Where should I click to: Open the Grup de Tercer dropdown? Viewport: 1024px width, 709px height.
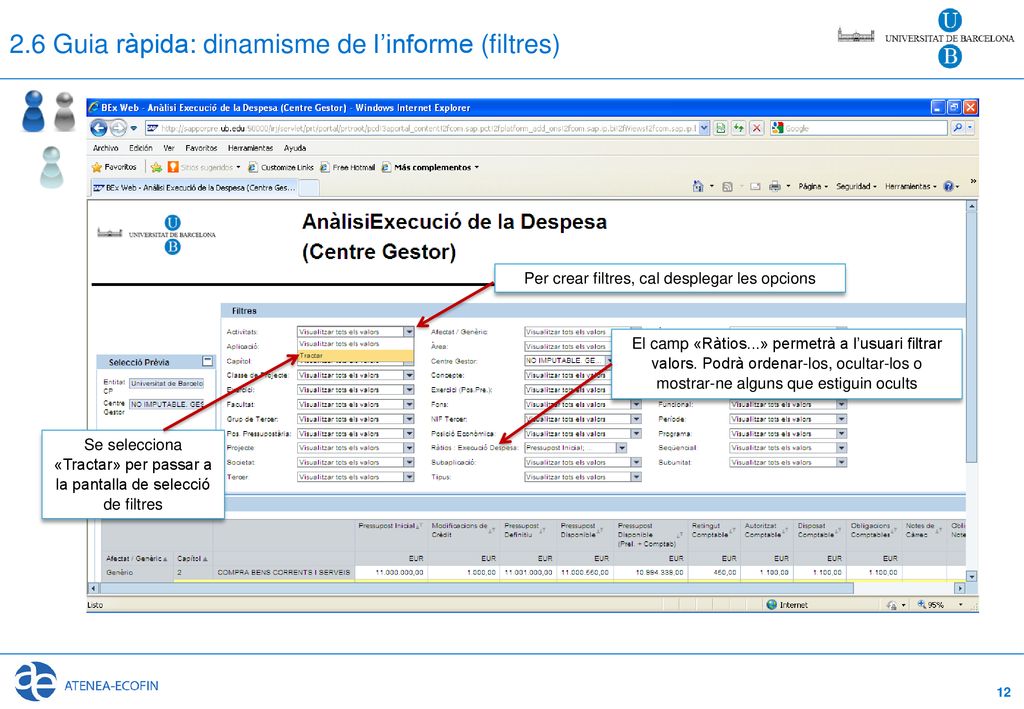coord(409,419)
